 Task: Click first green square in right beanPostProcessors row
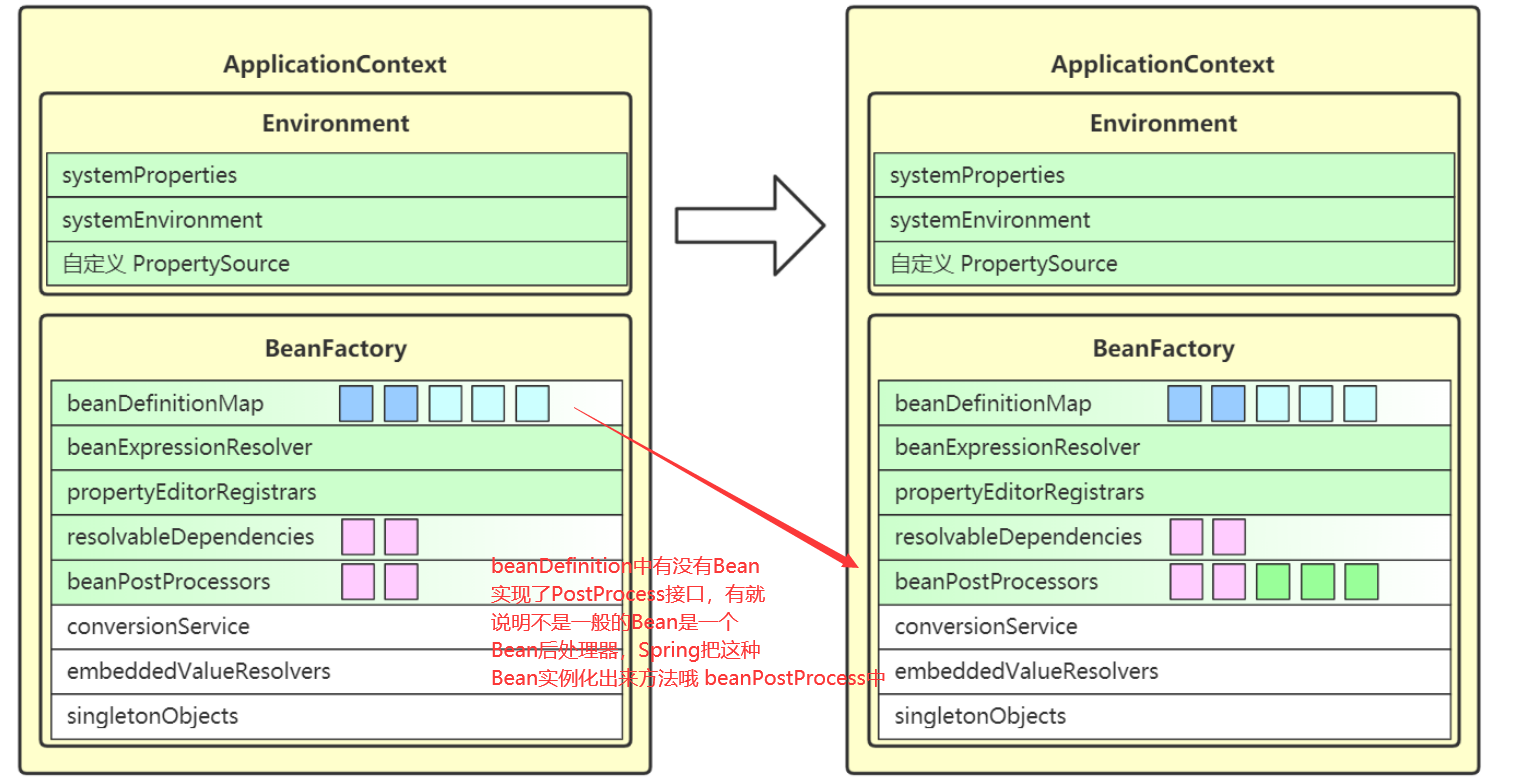pyautogui.click(x=1274, y=581)
